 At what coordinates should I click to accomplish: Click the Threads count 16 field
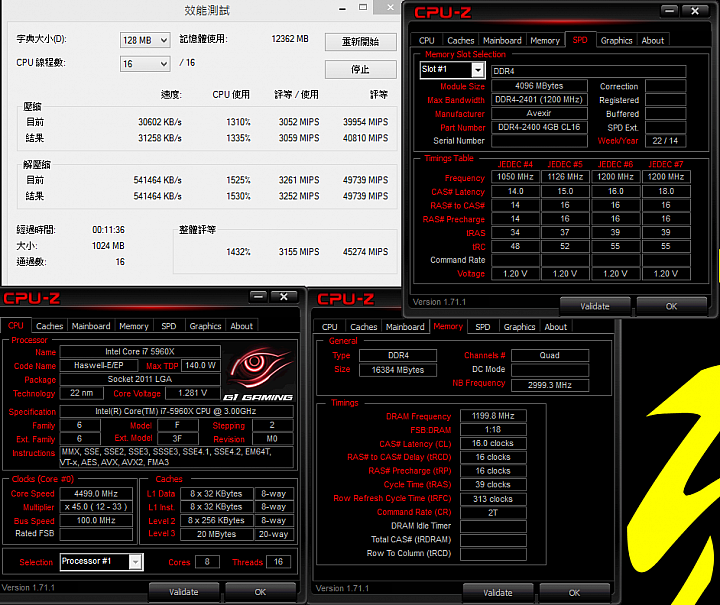(x=278, y=562)
